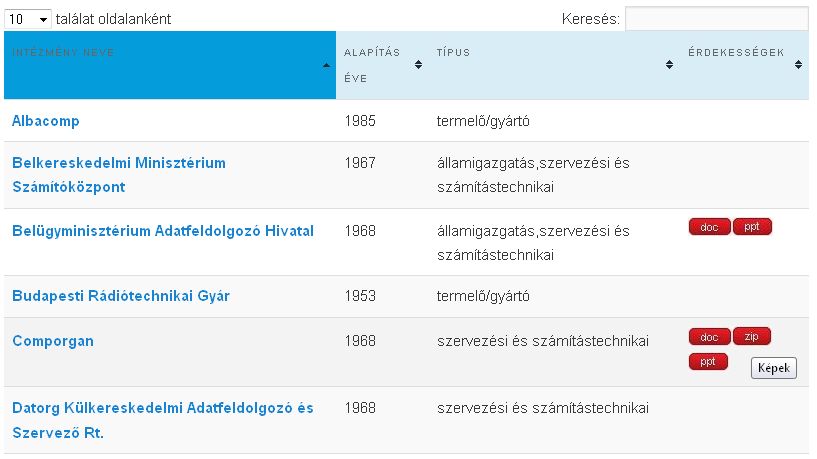Open the Comporgan institution link
Image resolution: width=817 pixels, height=459 pixels.
click(x=53, y=341)
